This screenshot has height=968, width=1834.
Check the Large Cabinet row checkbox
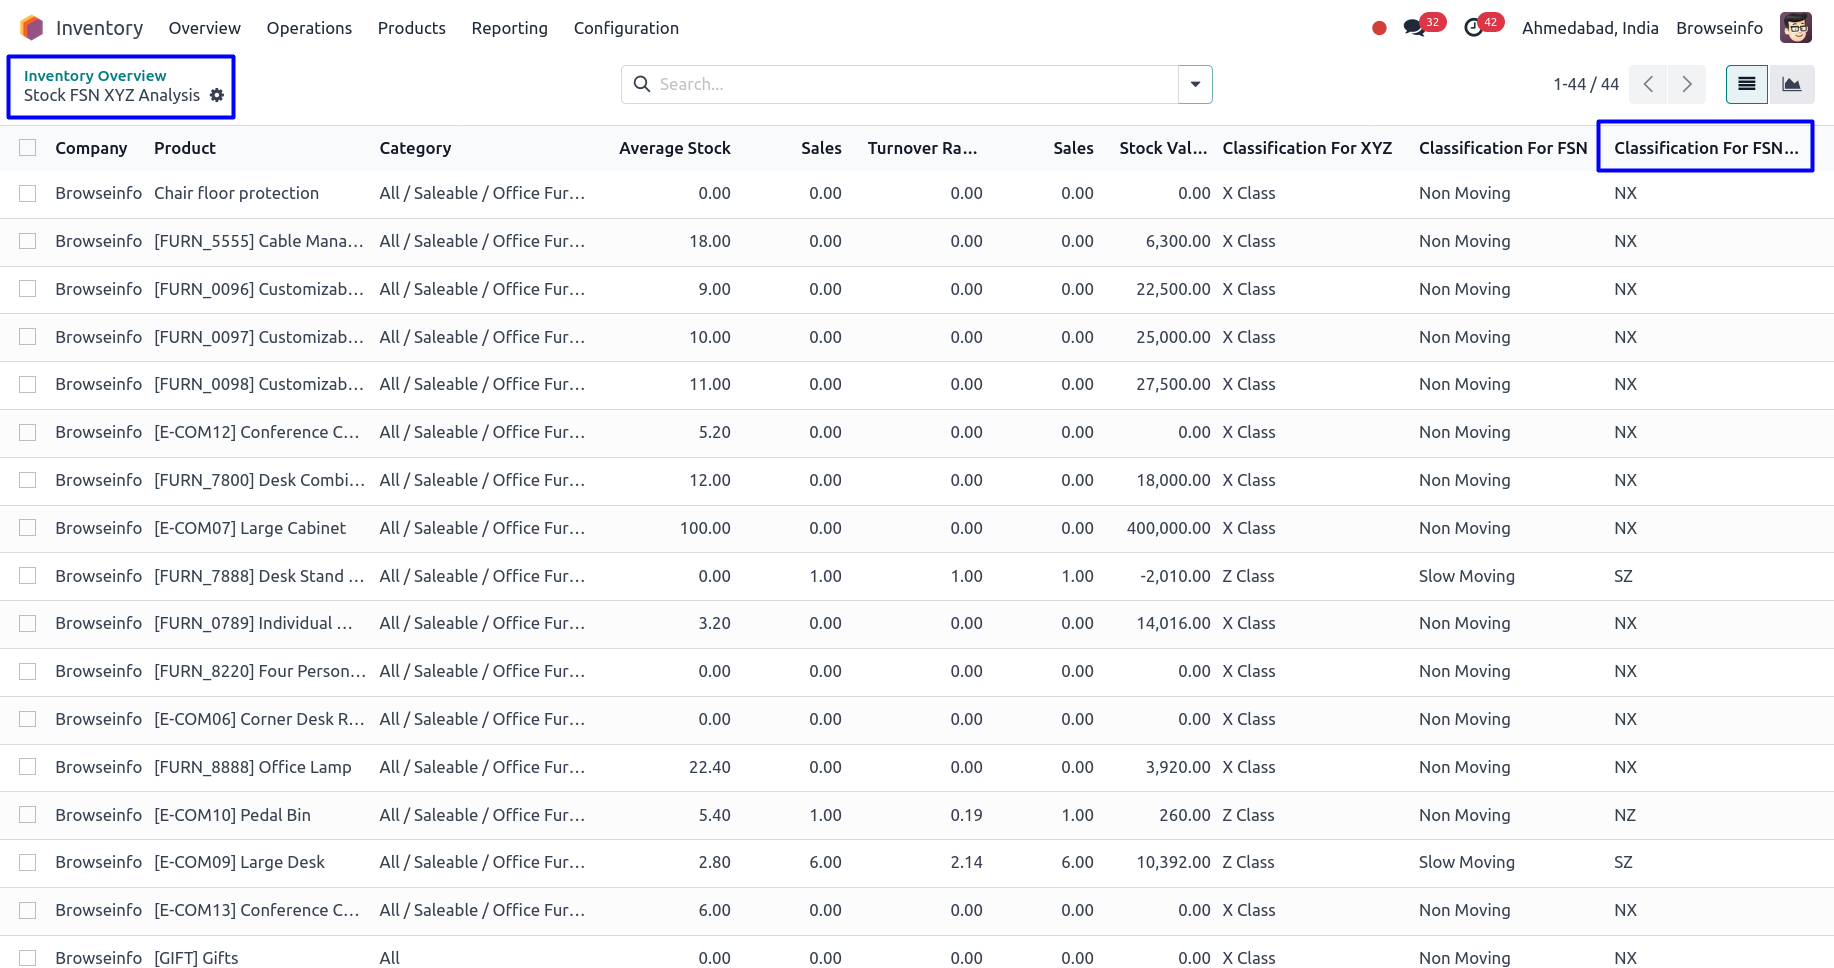click(28, 528)
